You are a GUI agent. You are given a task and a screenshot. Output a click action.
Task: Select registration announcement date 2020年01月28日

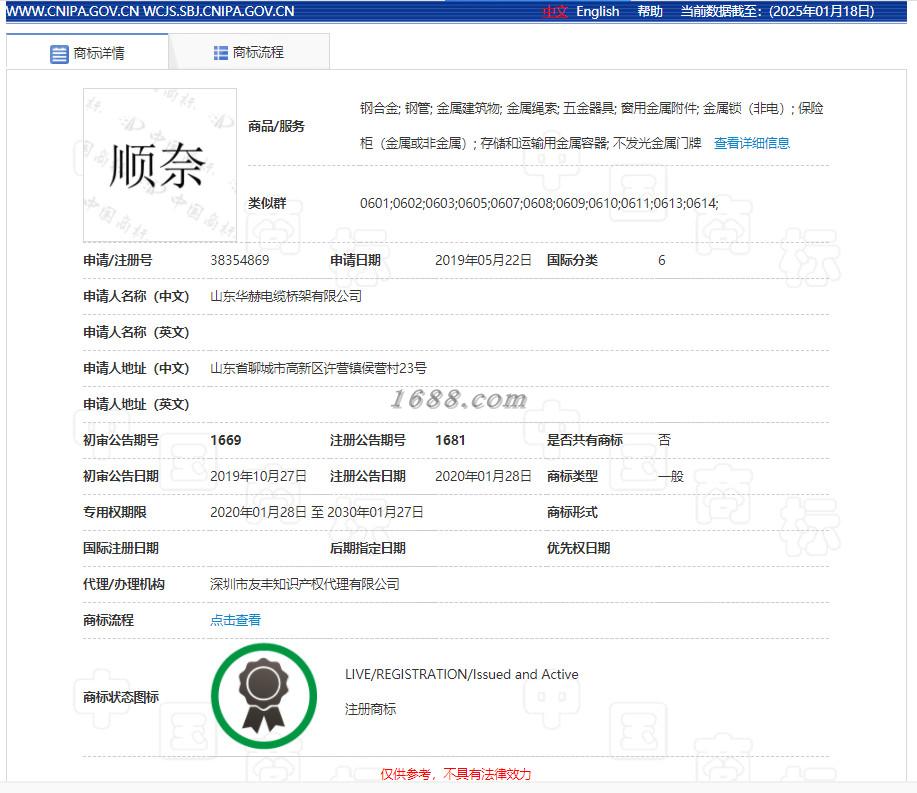[483, 476]
